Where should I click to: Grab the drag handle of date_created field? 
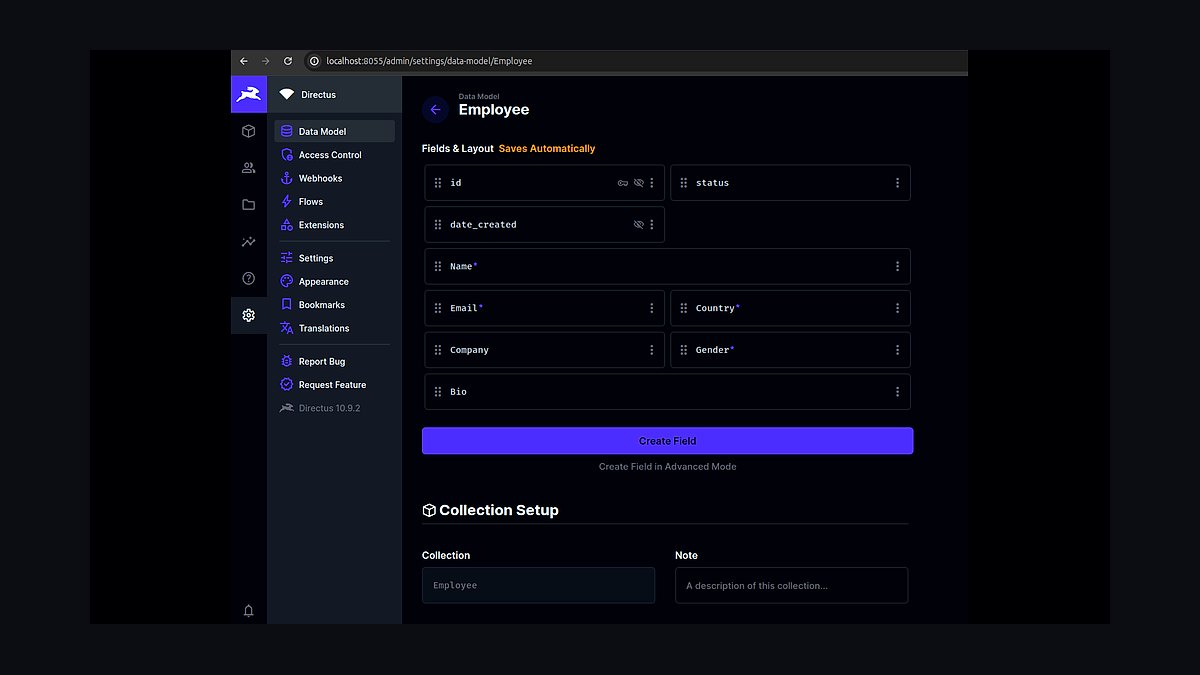coord(438,225)
